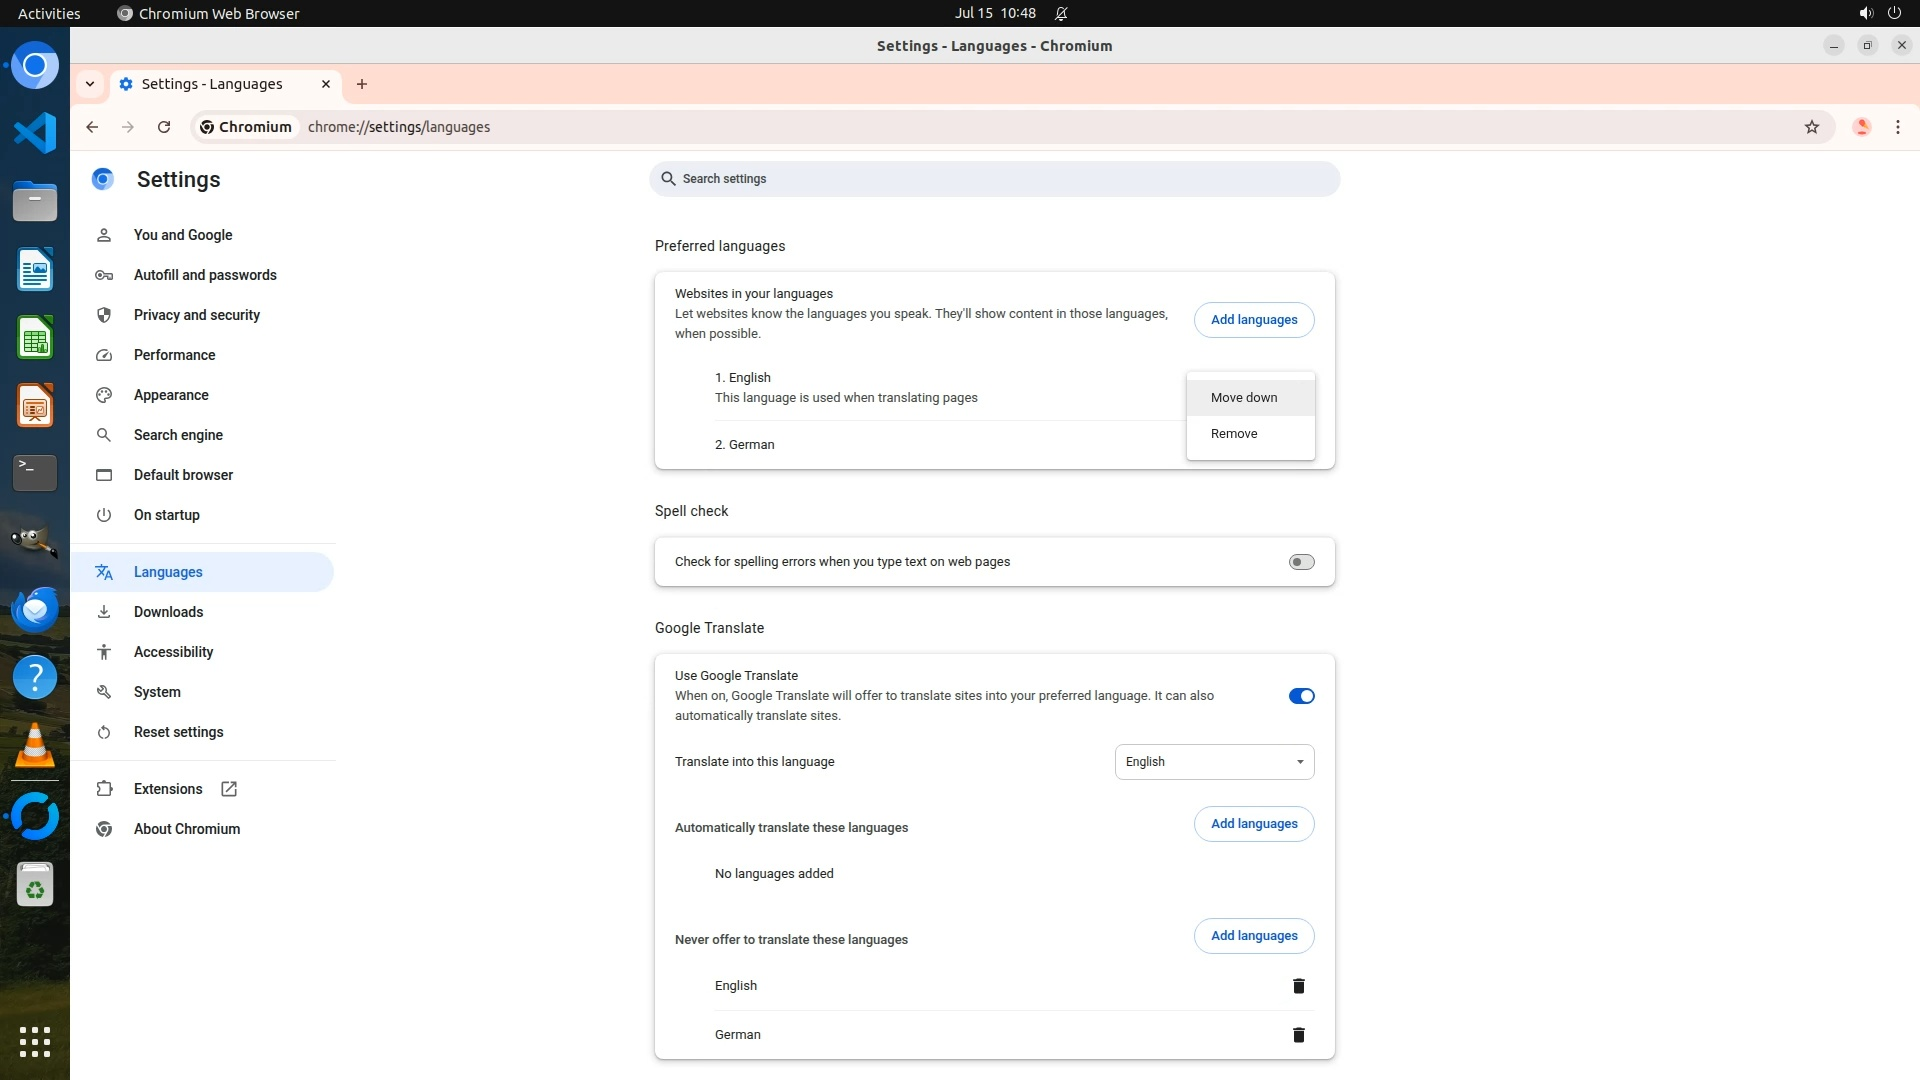Image resolution: width=1920 pixels, height=1080 pixels.
Task: Turn off Use Google Translate toggle
Action: (1301, 696)
